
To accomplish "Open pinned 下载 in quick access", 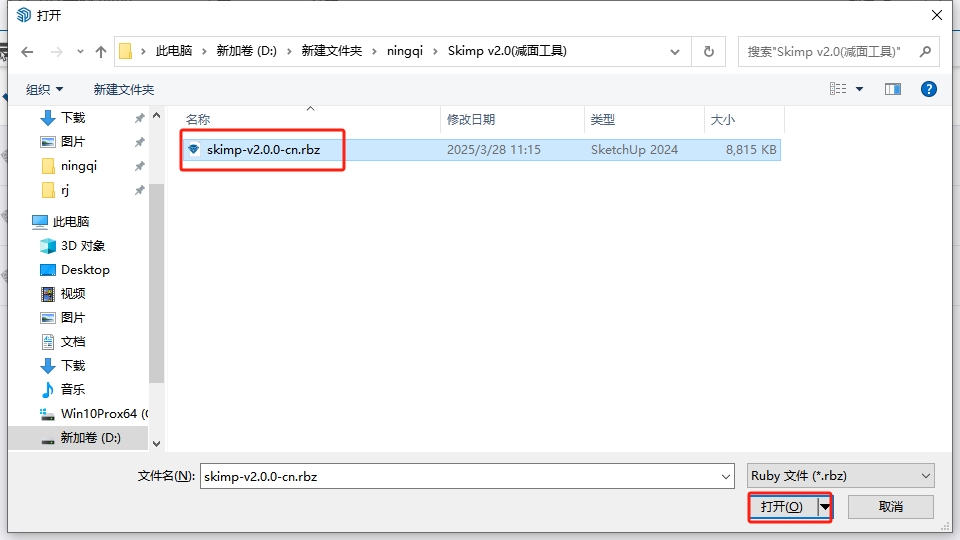I will (73, 118).
